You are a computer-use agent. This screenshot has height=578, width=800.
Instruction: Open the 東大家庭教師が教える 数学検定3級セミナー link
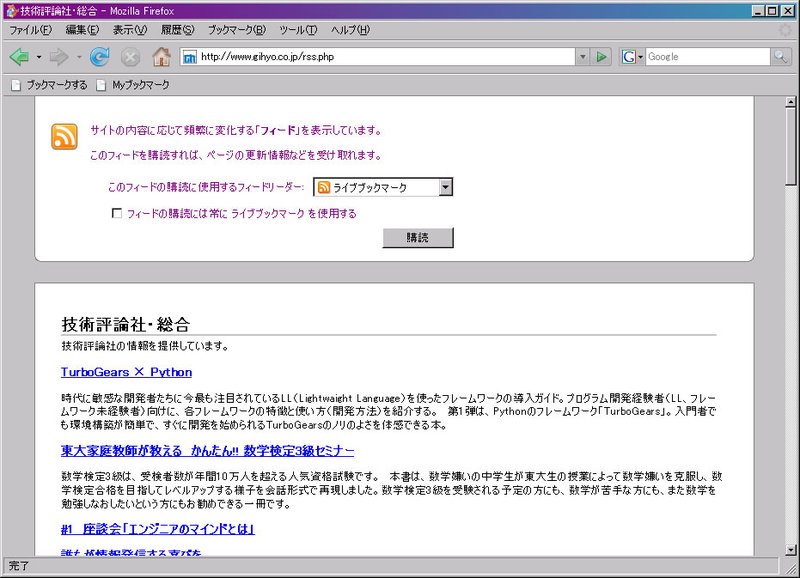[207, 451]
